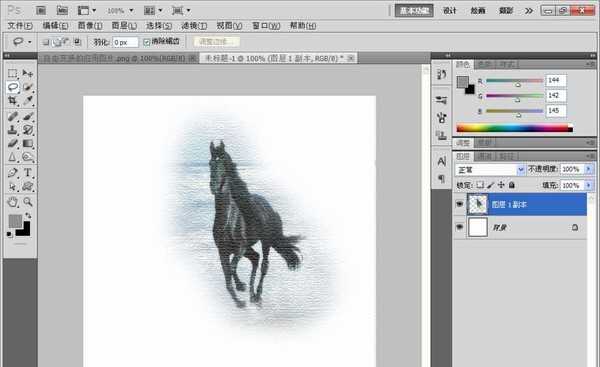Expand the fill 100% slider arrow
This screenshot has width=600, height=367.
click(589, 185)
